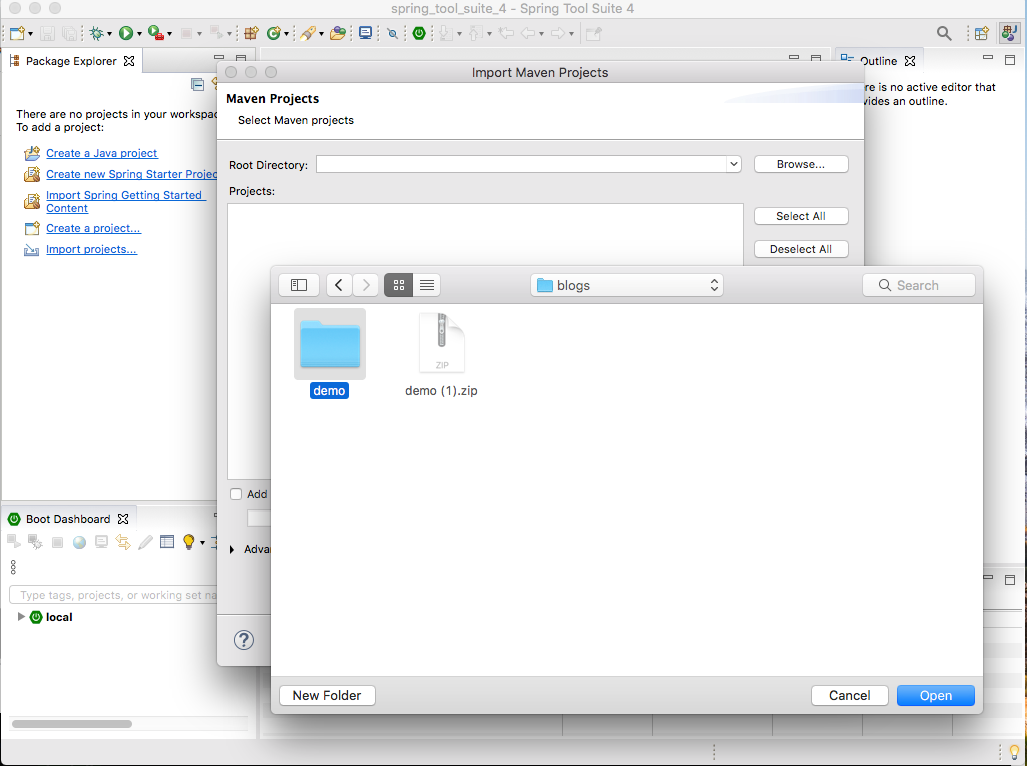Select the demo (1).zip file
Screen dimensions: 1027x766
(x=441, y=355)
